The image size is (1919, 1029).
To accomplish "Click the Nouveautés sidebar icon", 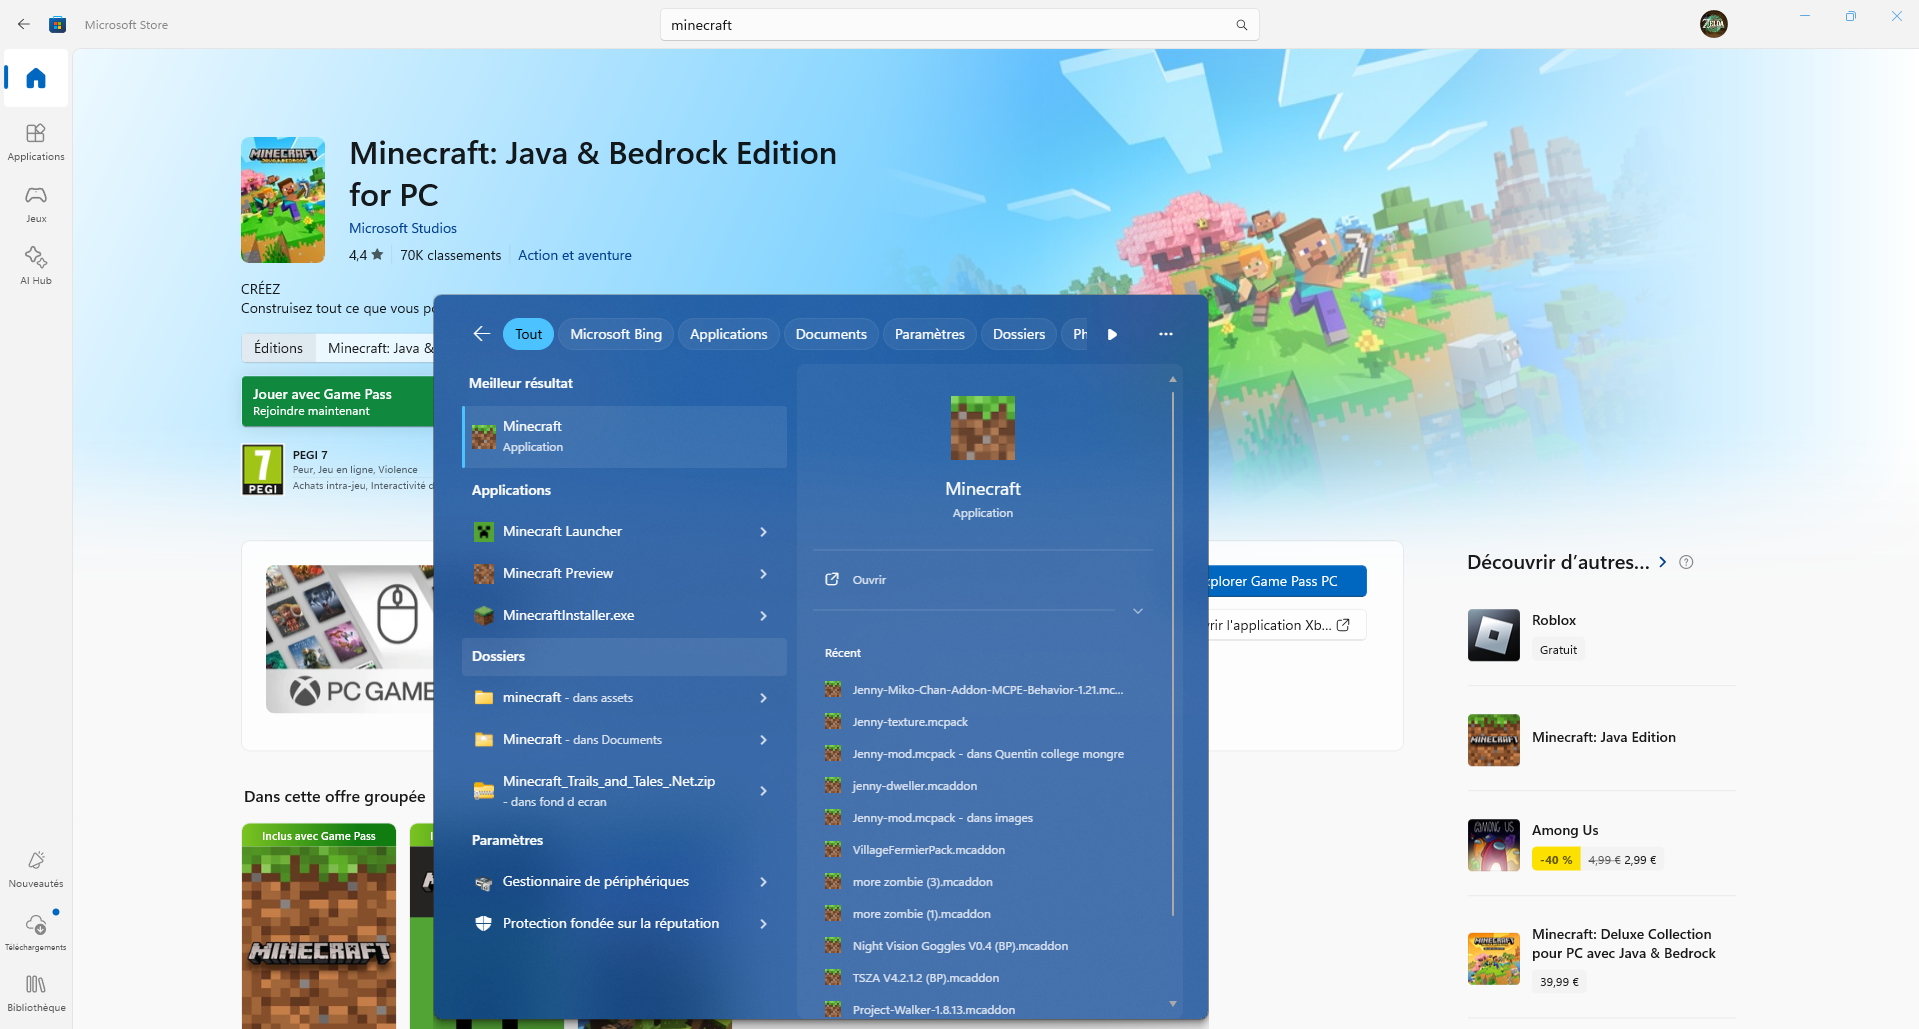I will click(36, 868).
